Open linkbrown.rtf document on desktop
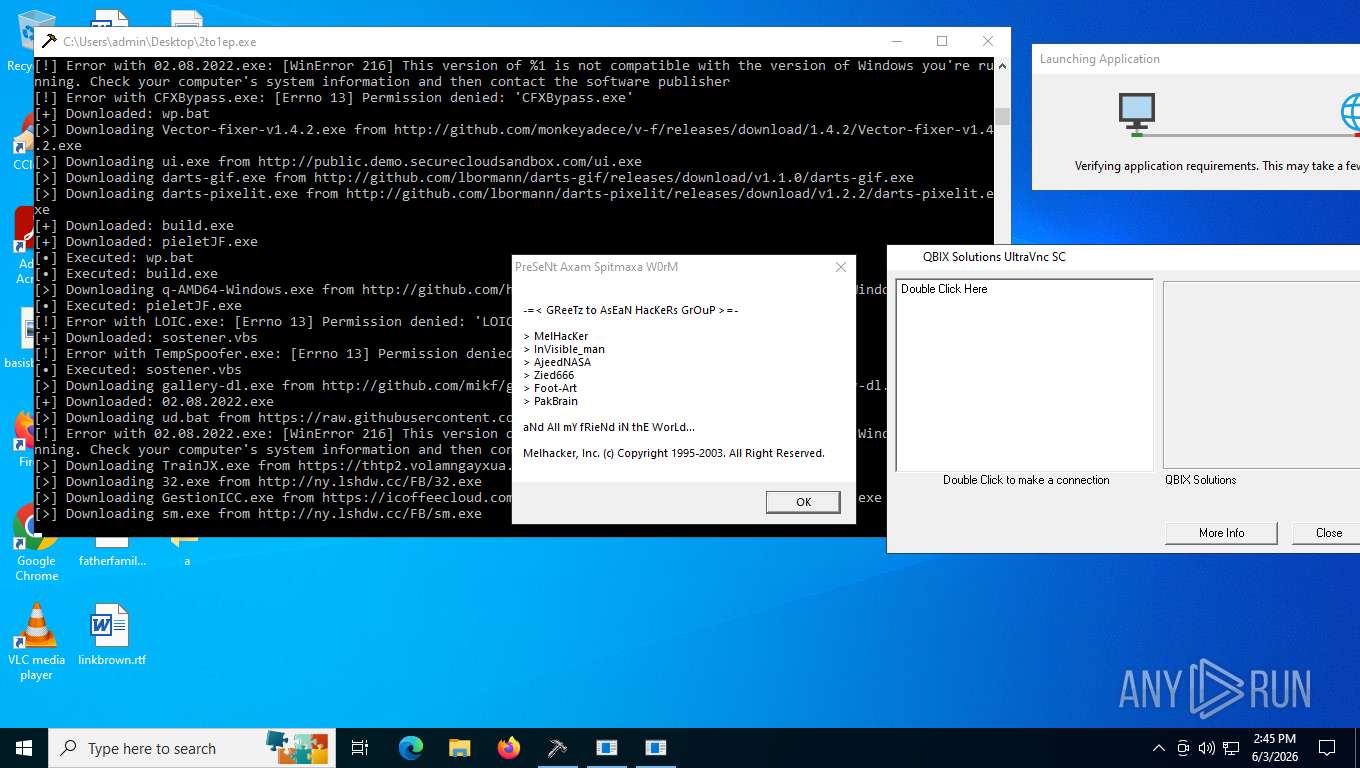The height and width of the screenshot is (768, 1360). [x=111, y=634]
